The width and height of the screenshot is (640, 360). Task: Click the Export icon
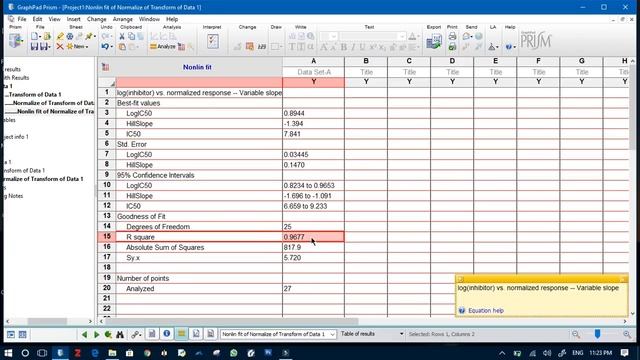[434, 41]
